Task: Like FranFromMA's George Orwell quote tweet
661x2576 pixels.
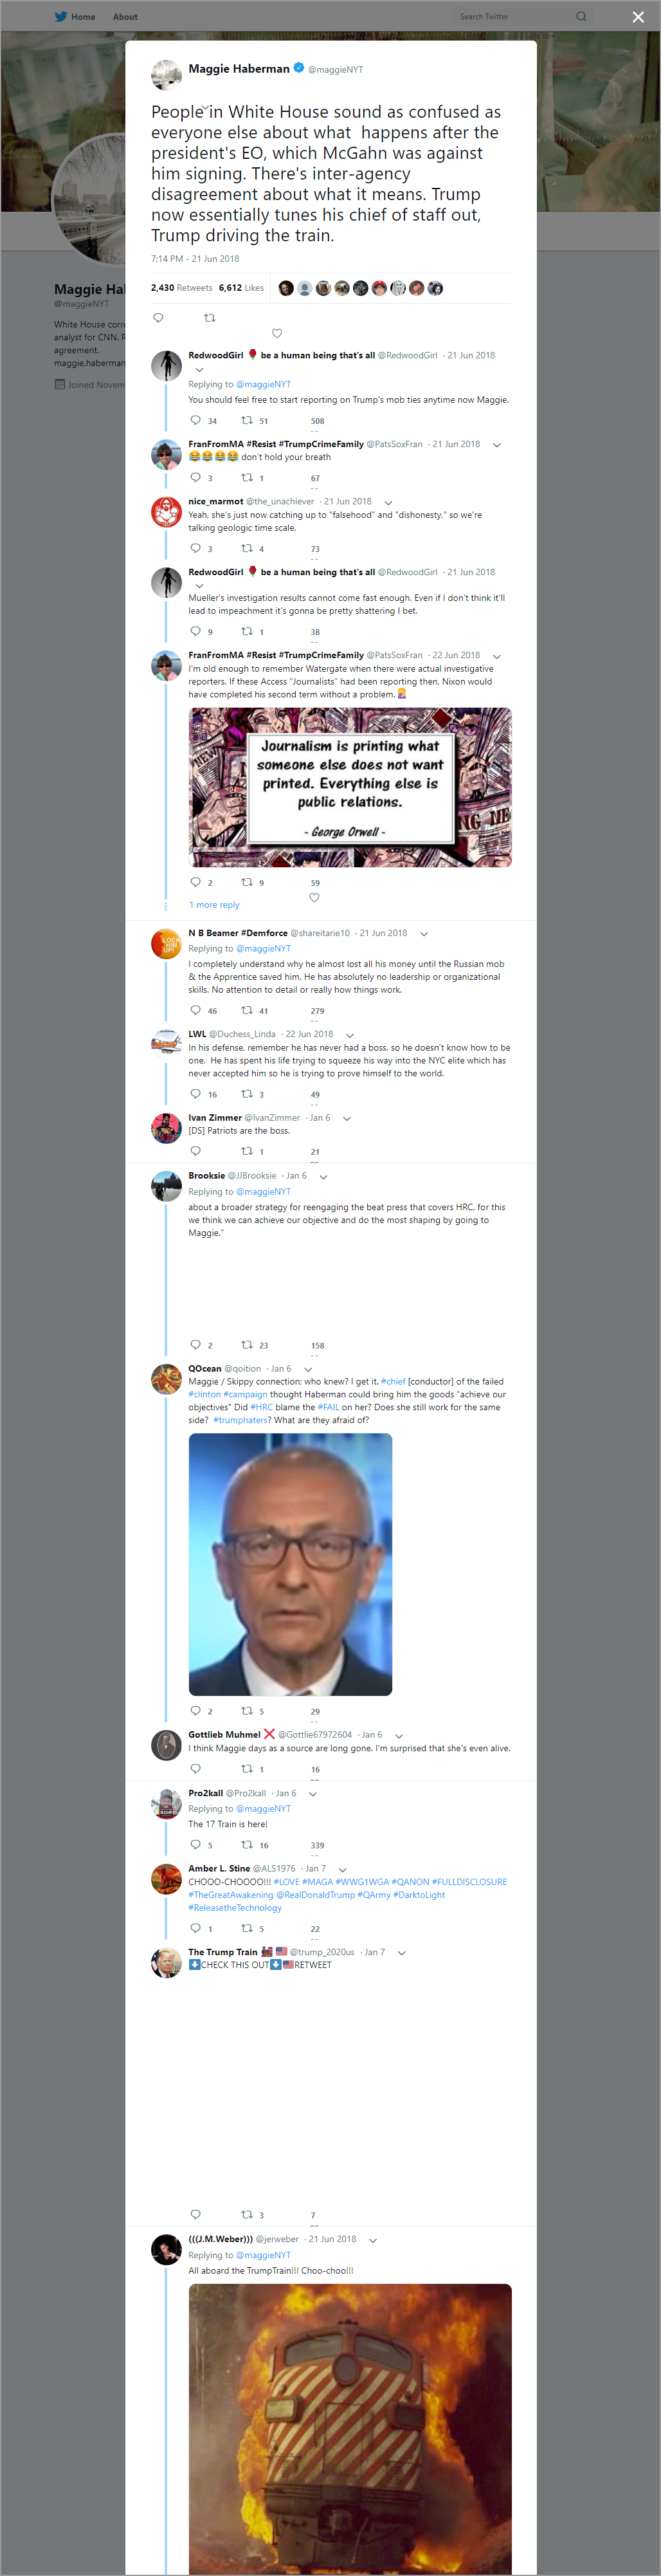Action: coord(314,897)
